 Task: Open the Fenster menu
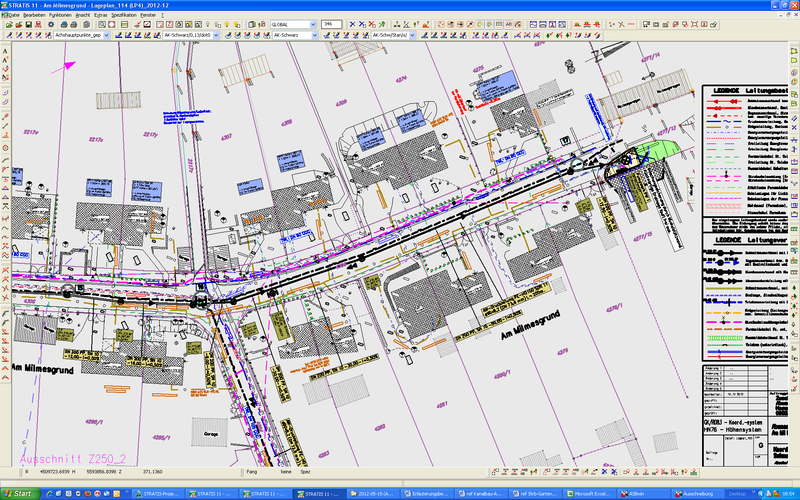pyautogui.click(x=148, y=15)
